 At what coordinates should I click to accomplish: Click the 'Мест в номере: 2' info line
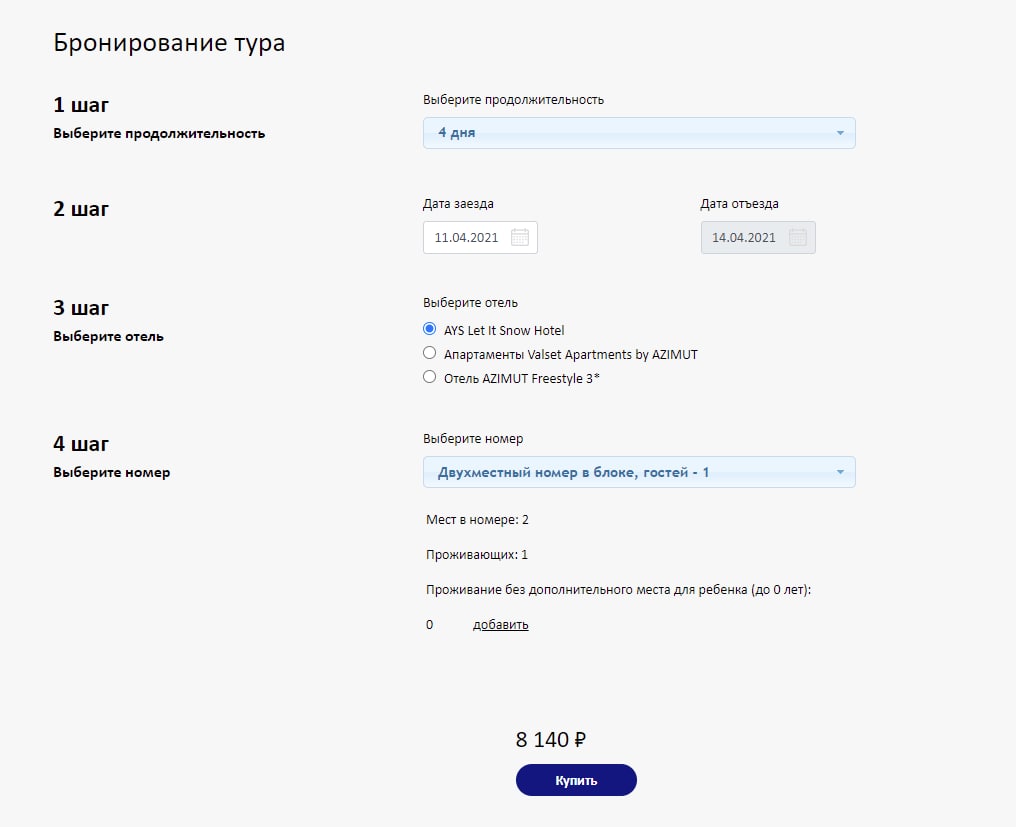(478, 520)
